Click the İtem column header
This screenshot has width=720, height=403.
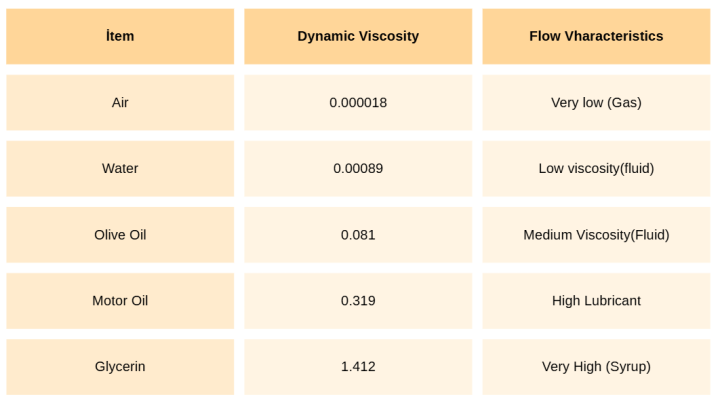(120, 36)
